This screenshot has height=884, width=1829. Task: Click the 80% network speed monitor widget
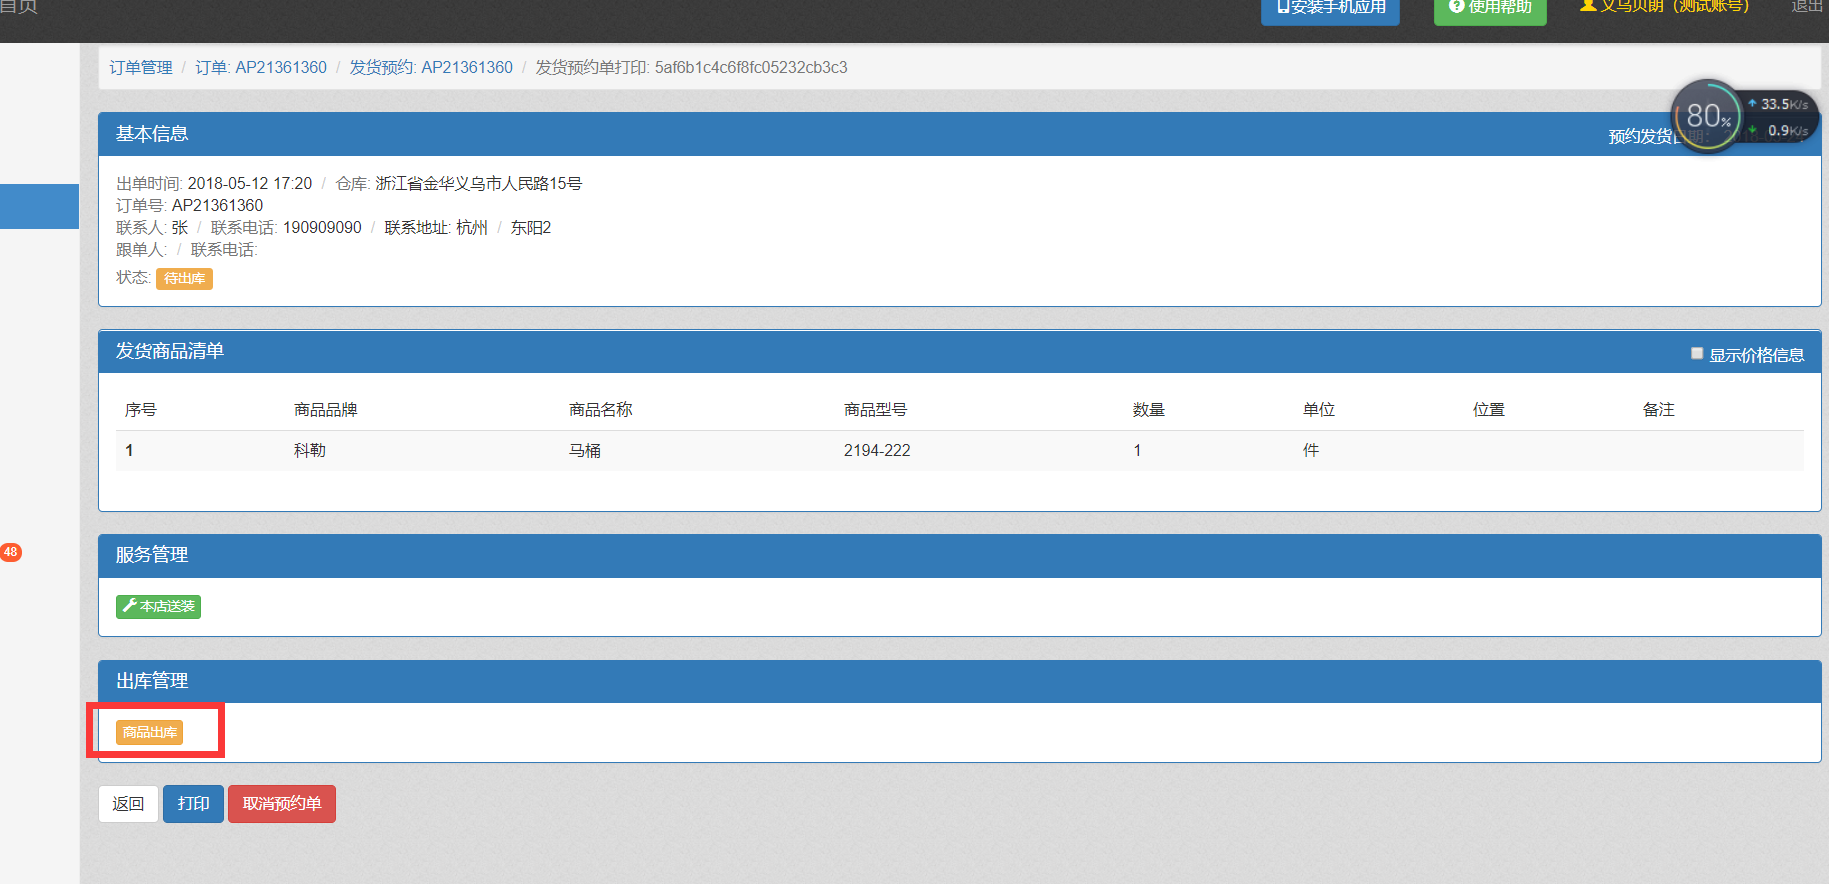click(1708, 117)
